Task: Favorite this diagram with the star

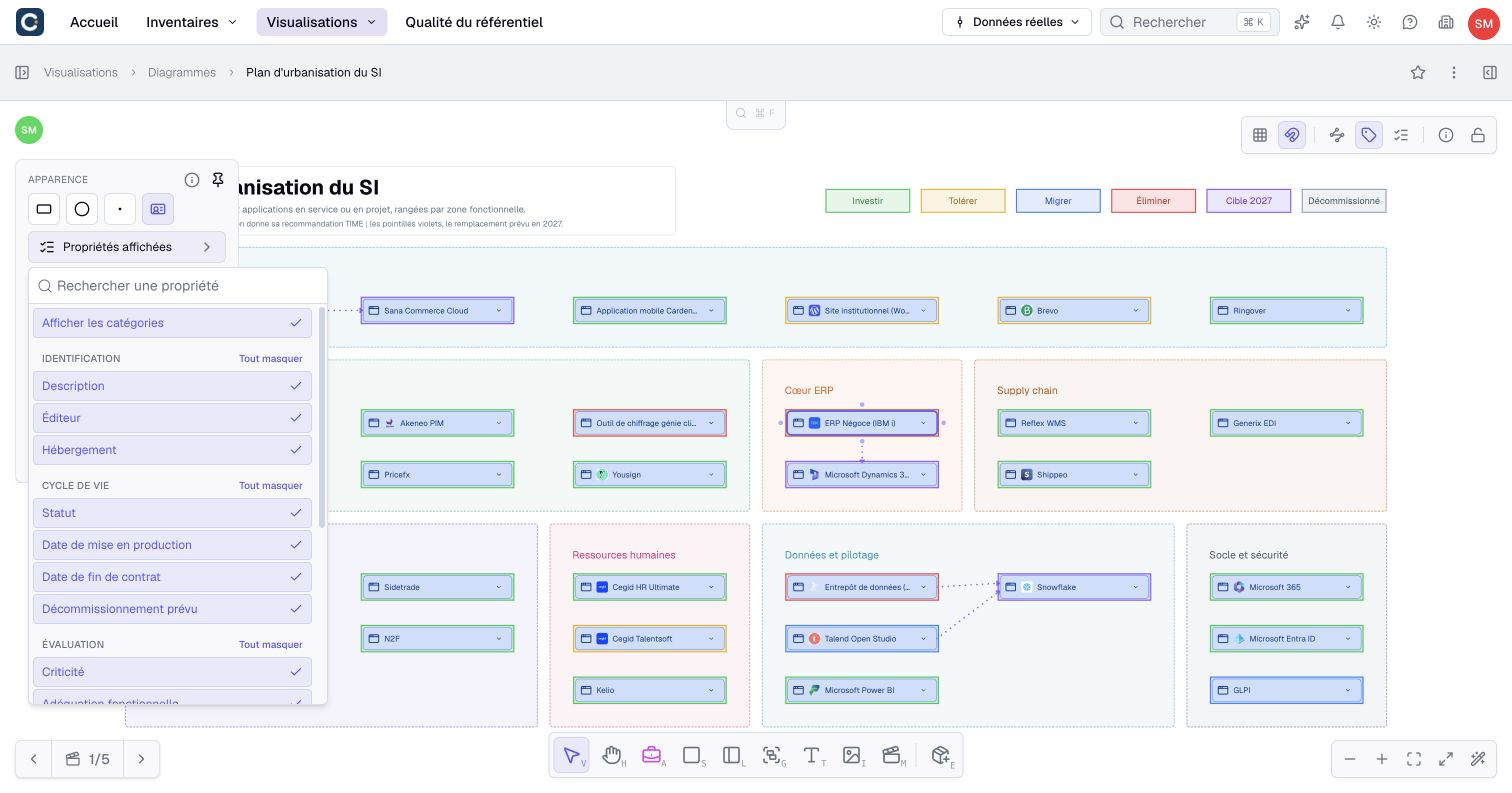Action: [x=1418, y=72]
